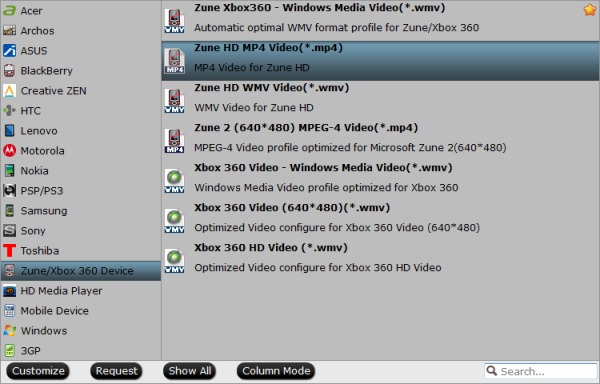This screenshot has width=600, height=384.
Task: Click the 3GP phone icon
Action: pos(9,350)
